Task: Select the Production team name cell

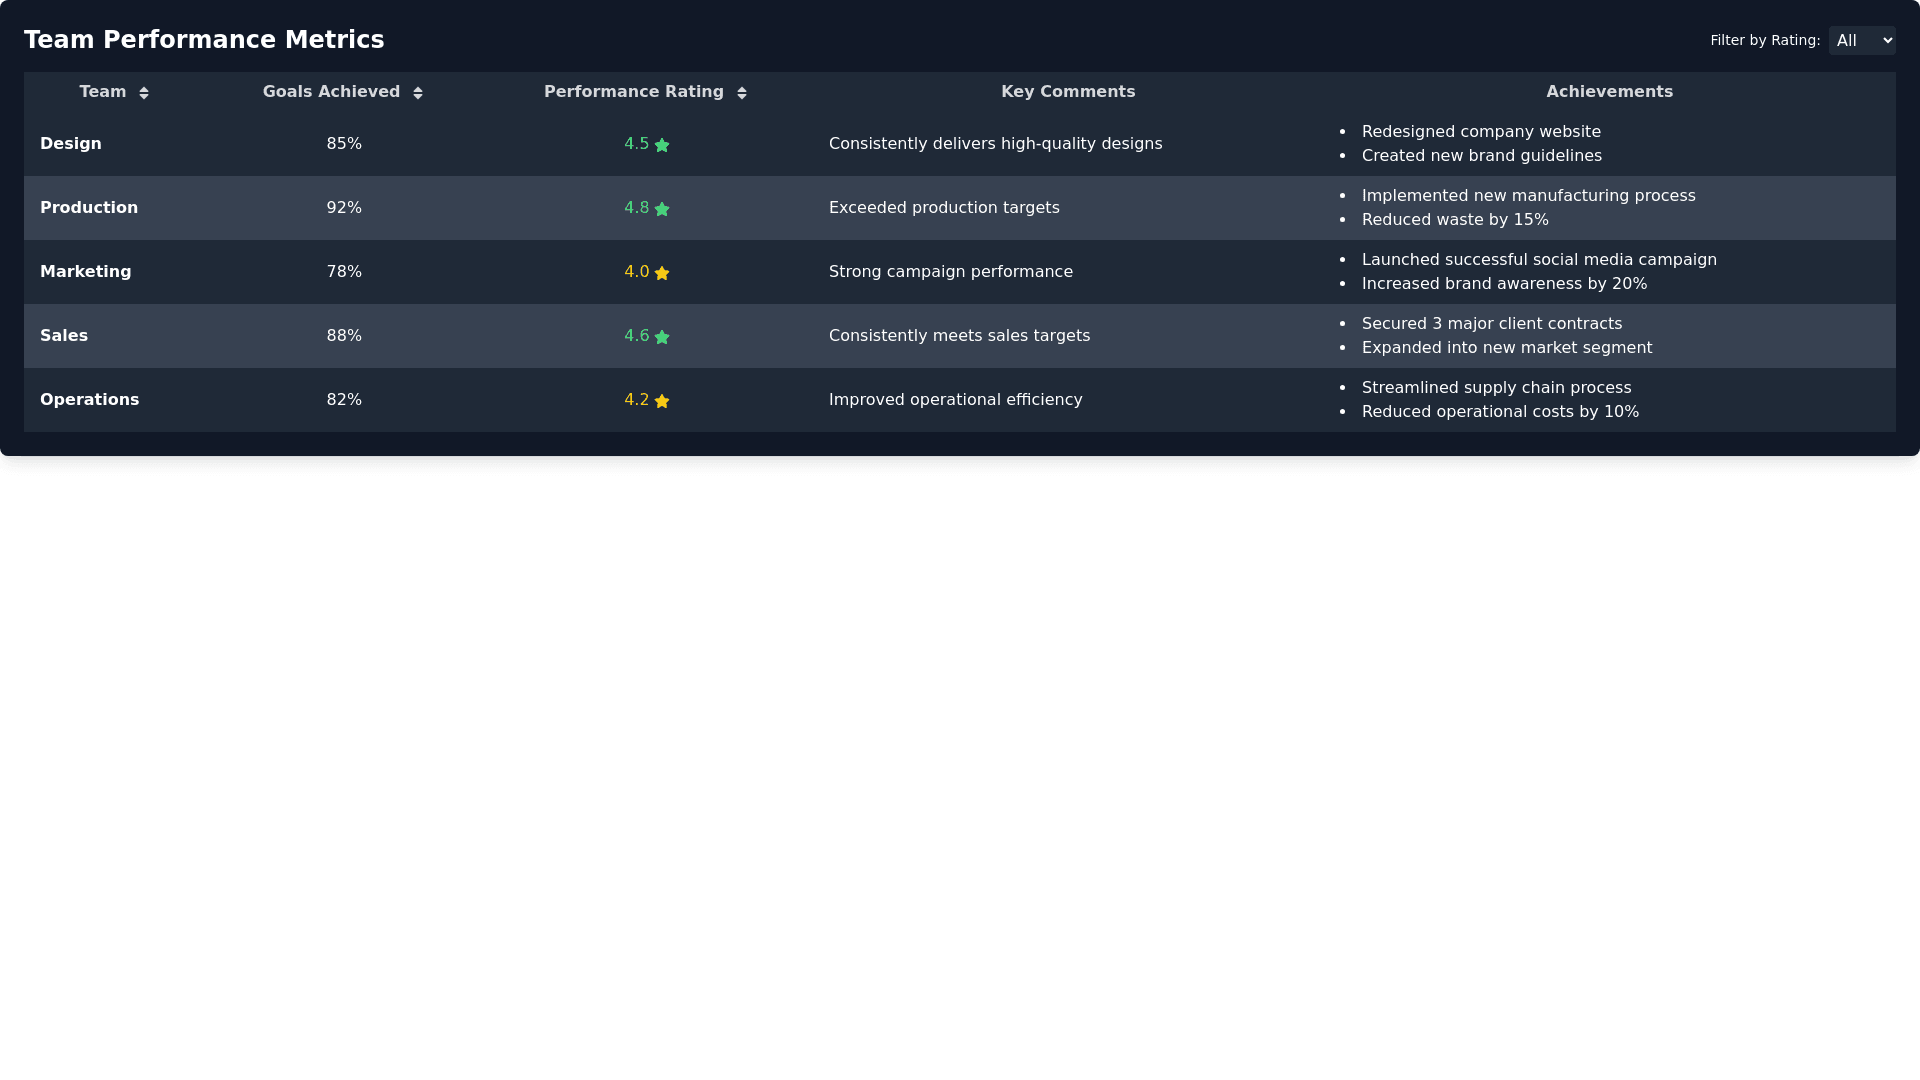Action: click(x=89, y=208)
